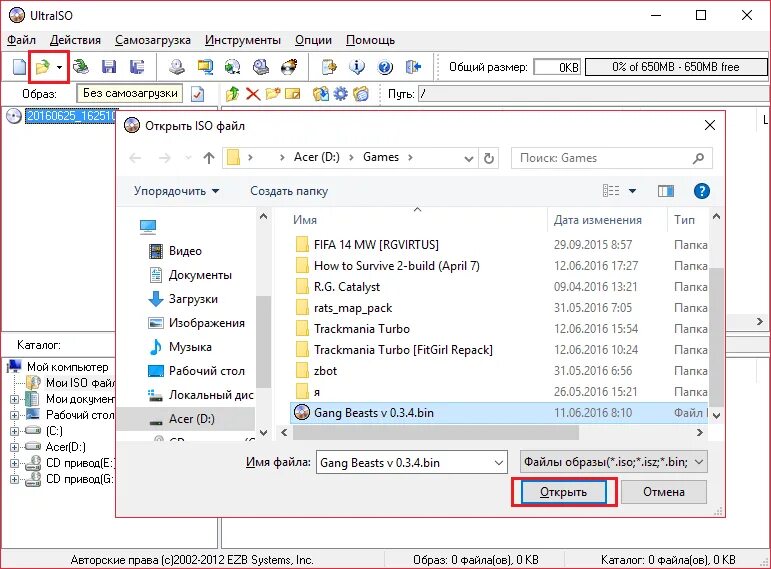Close the Открыть ISO файл dialog

click(710, 125)
